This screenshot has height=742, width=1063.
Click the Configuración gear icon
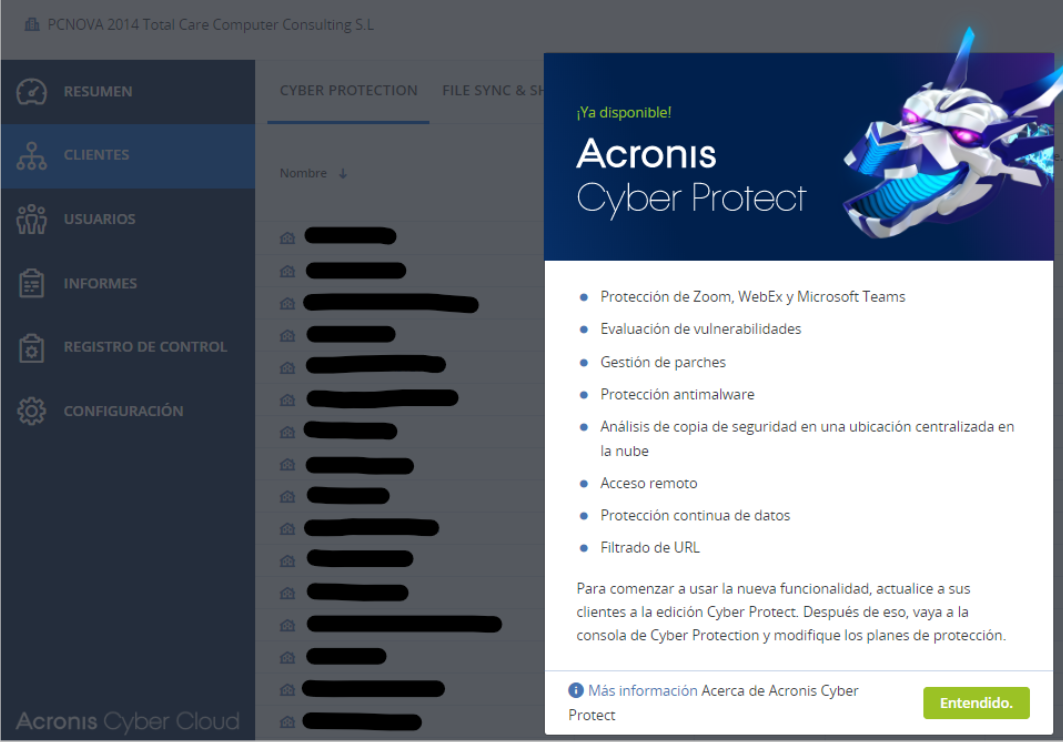pyautogui.click(x=32, y=411)
